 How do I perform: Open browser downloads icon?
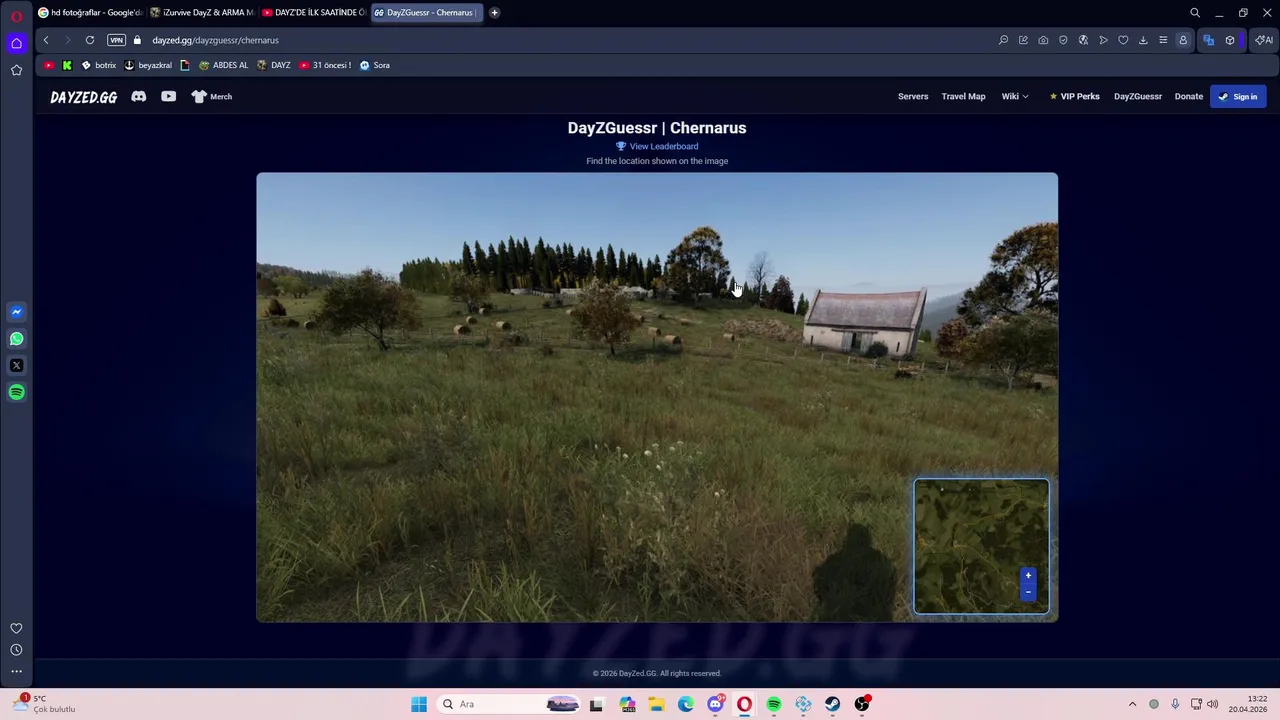(x=1143, y=40)
